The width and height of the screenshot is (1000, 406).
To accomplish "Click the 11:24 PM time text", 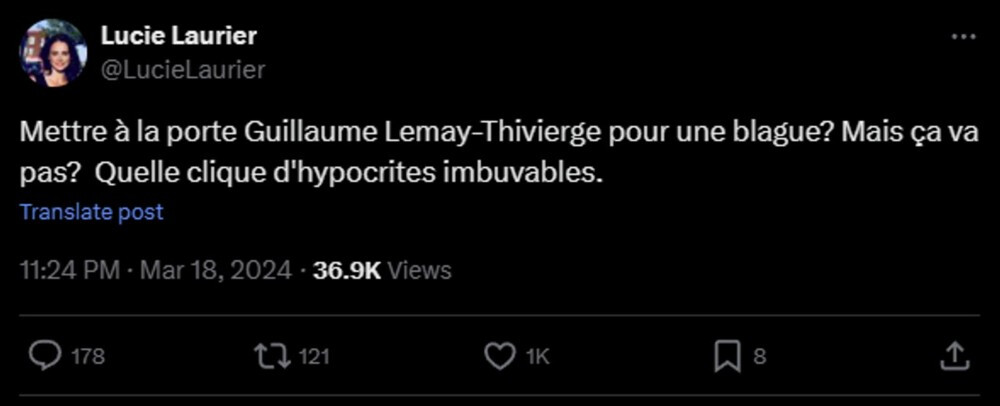I will [x=70, y=270].
